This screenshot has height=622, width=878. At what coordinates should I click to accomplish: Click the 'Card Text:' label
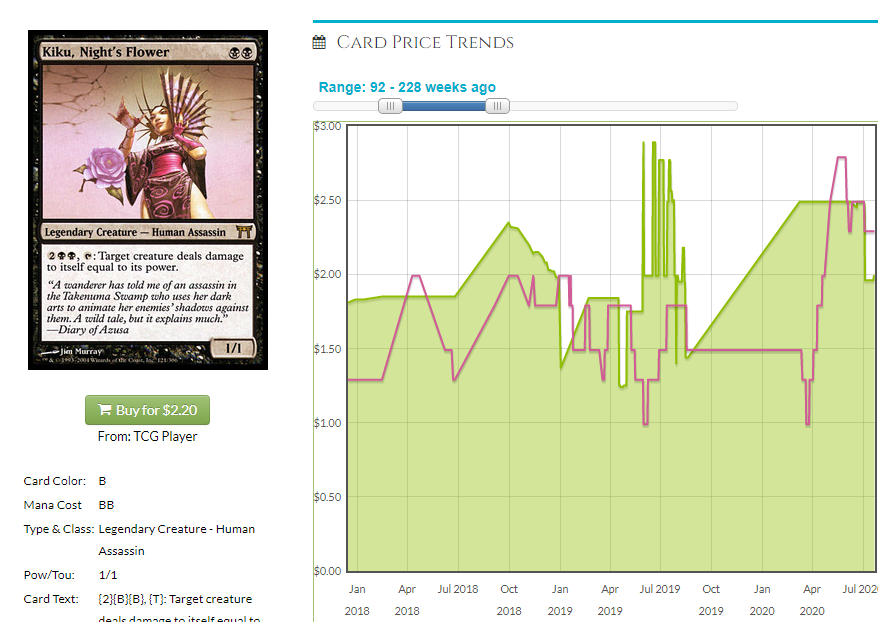[51, 599]
